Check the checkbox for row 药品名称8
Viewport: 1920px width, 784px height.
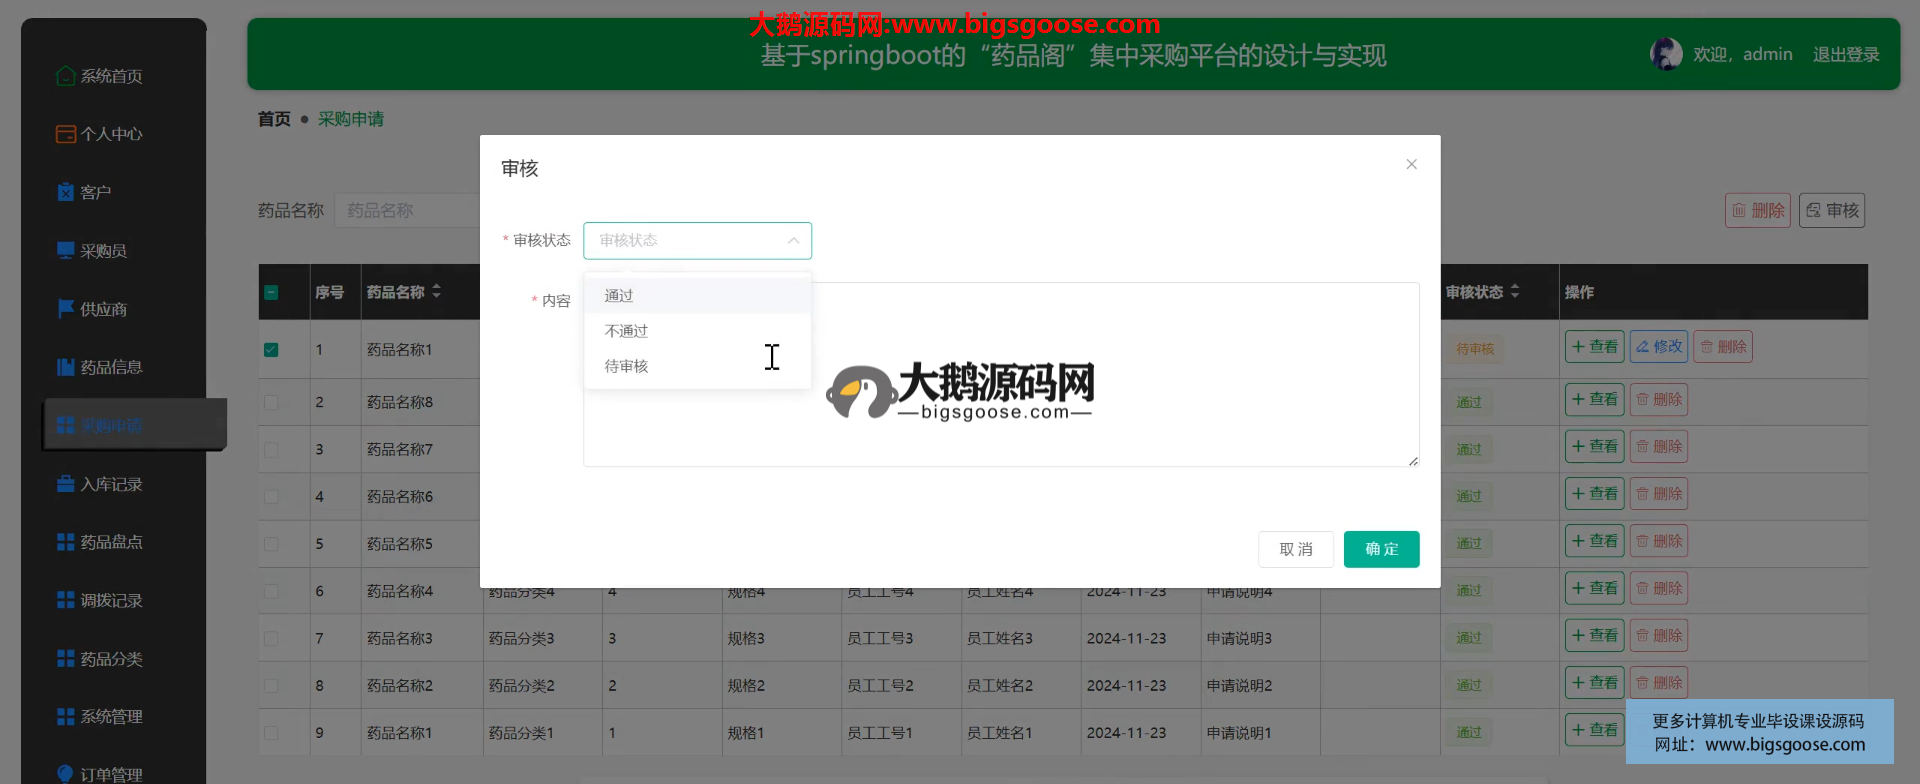tap(271, 402)
